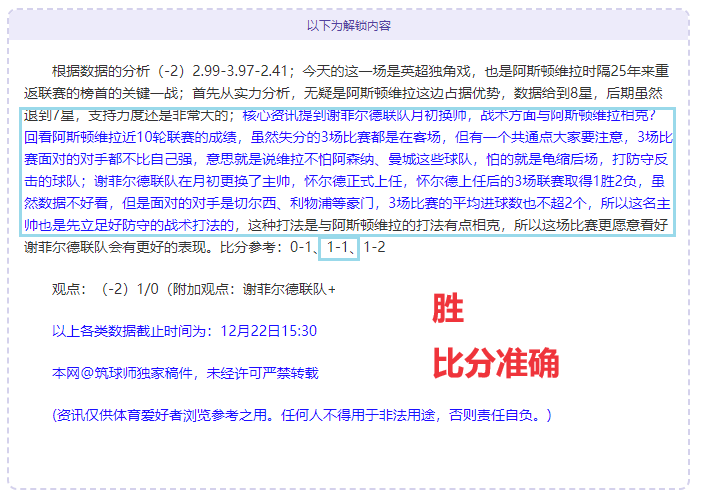Click the score reference "0-1"
705x502 pixels.
tap(301, 247)
